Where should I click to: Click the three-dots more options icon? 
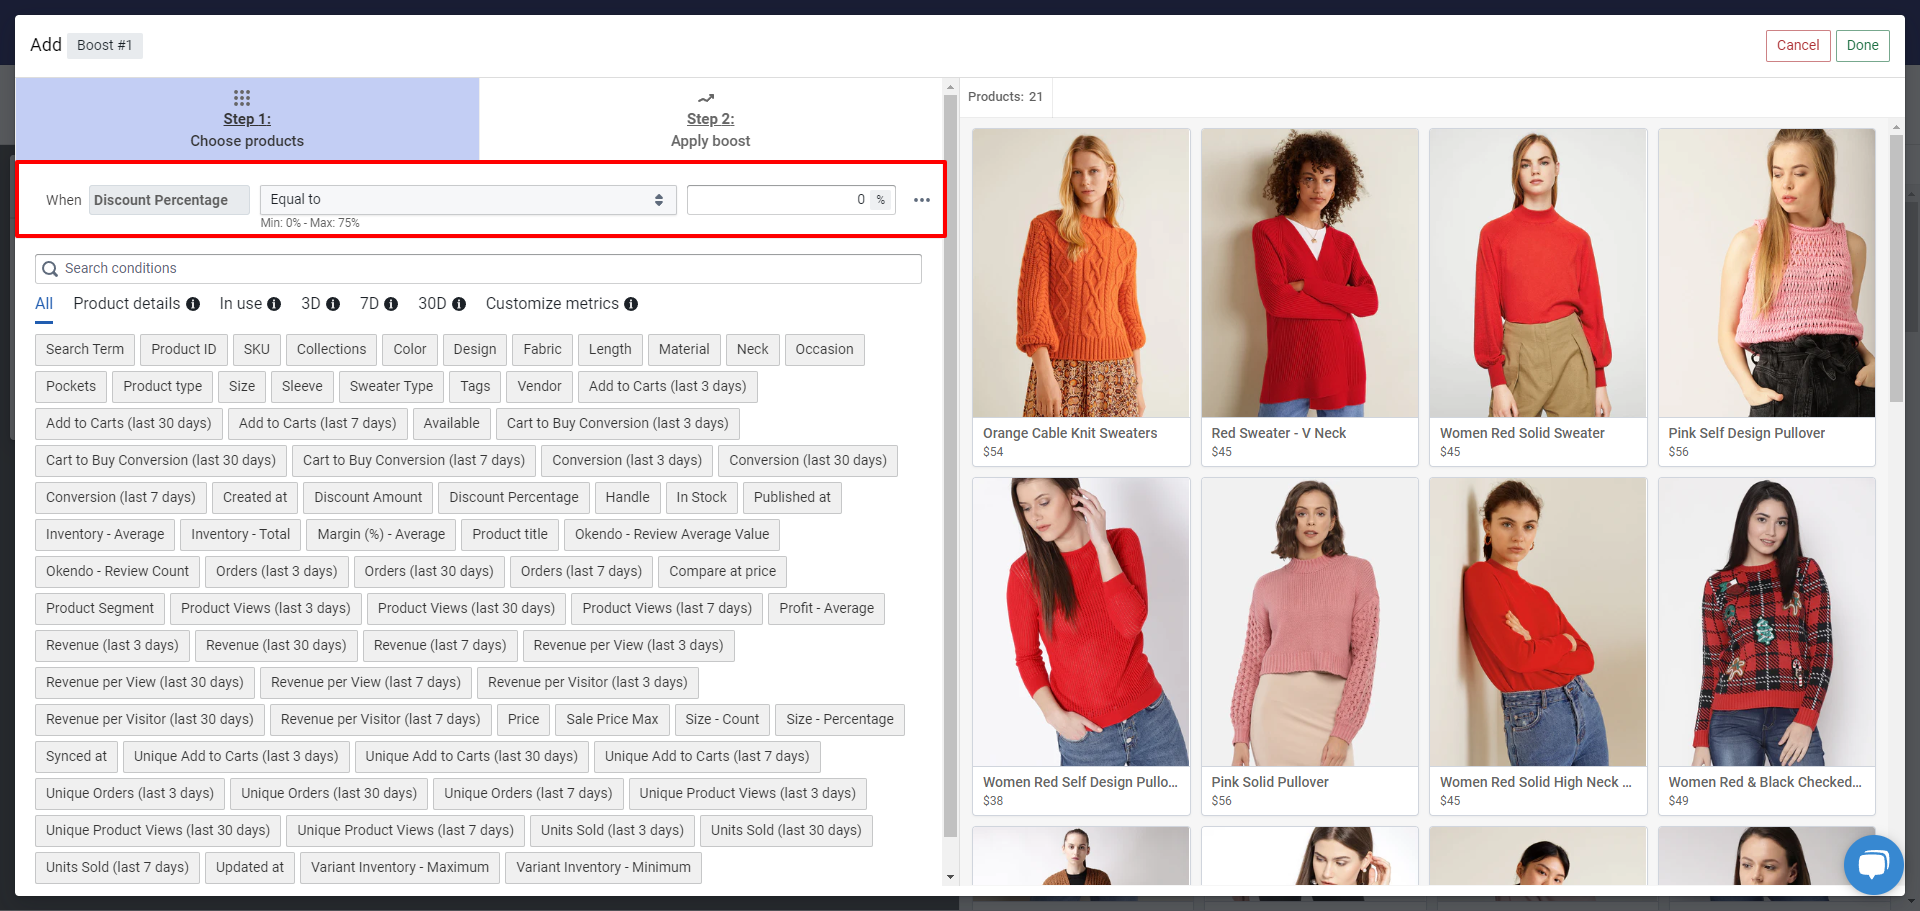click(921, 200)
